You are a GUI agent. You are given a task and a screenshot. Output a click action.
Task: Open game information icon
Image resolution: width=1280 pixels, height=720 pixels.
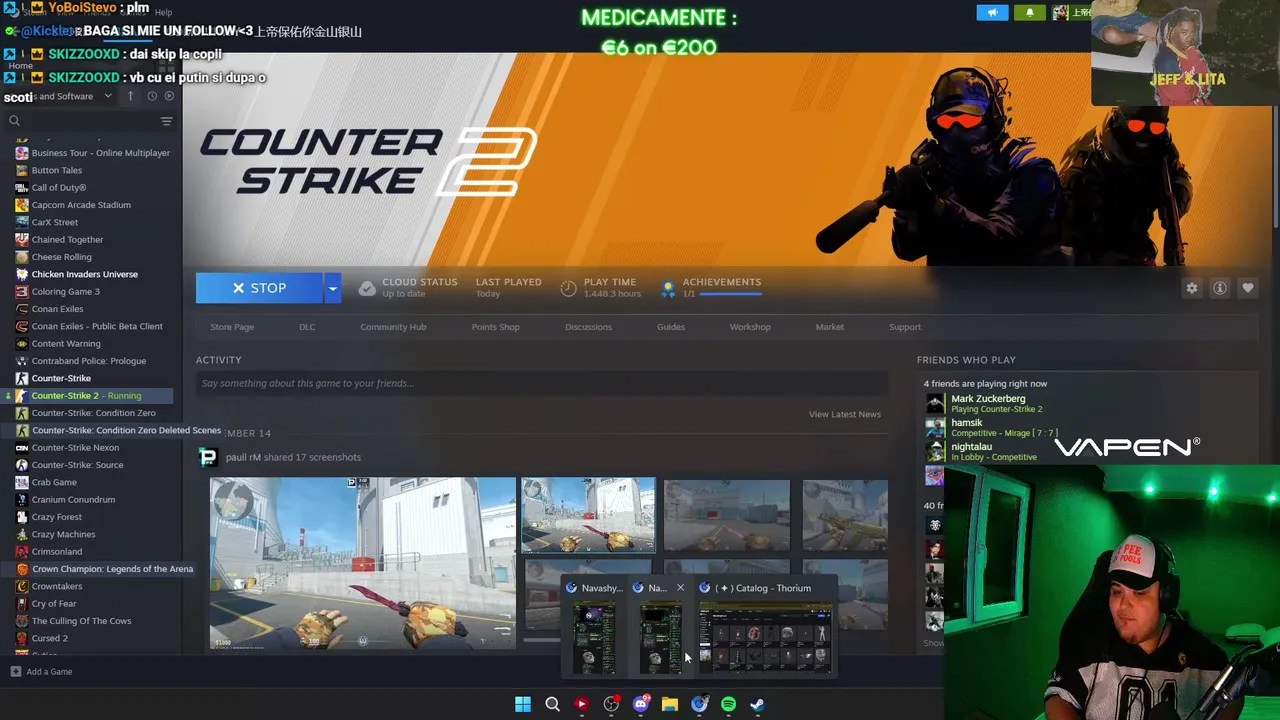tap(1220, 288)
